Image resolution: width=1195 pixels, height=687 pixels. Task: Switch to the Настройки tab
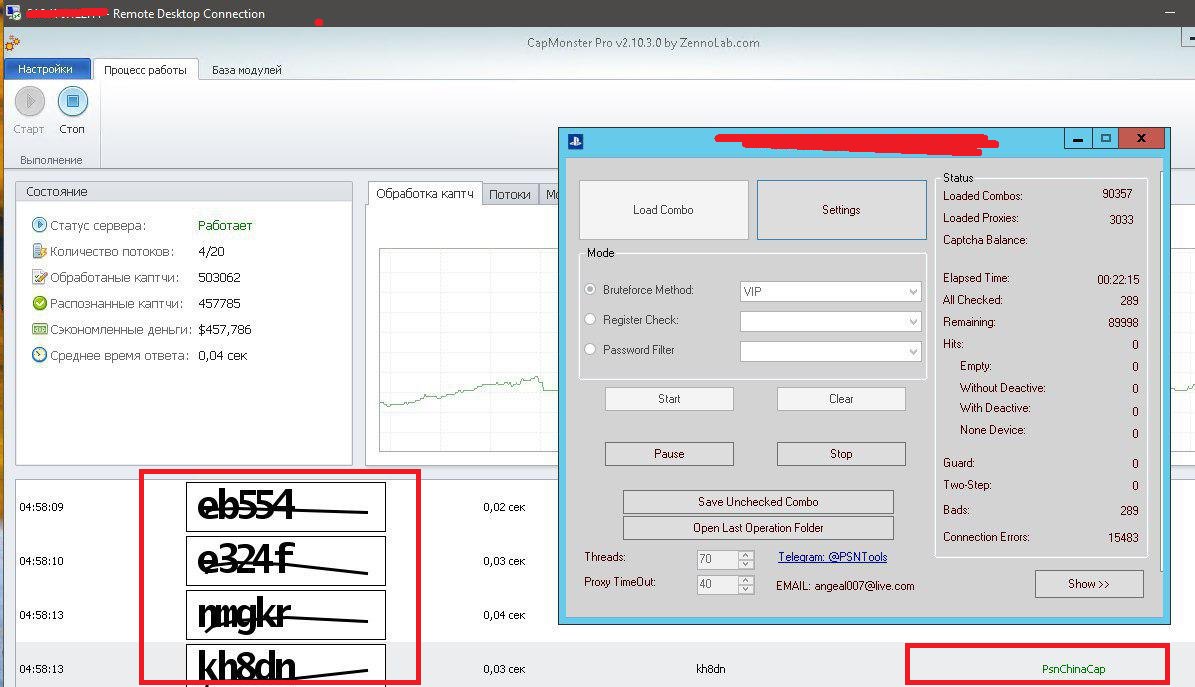[46, 69]
